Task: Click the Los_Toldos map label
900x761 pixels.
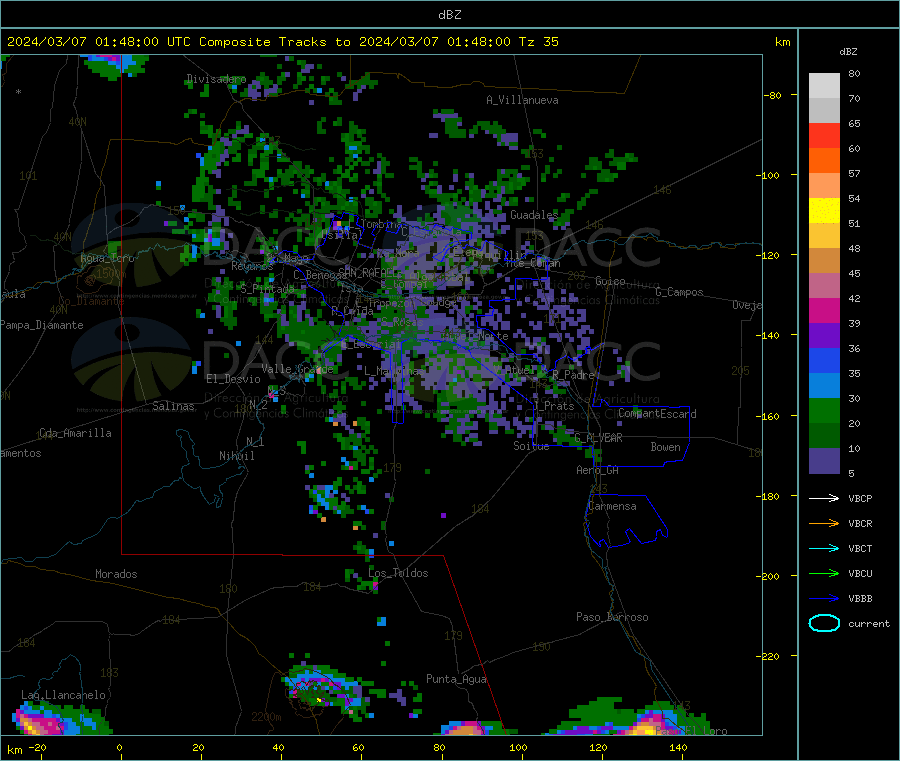Action: pos(398,573)
